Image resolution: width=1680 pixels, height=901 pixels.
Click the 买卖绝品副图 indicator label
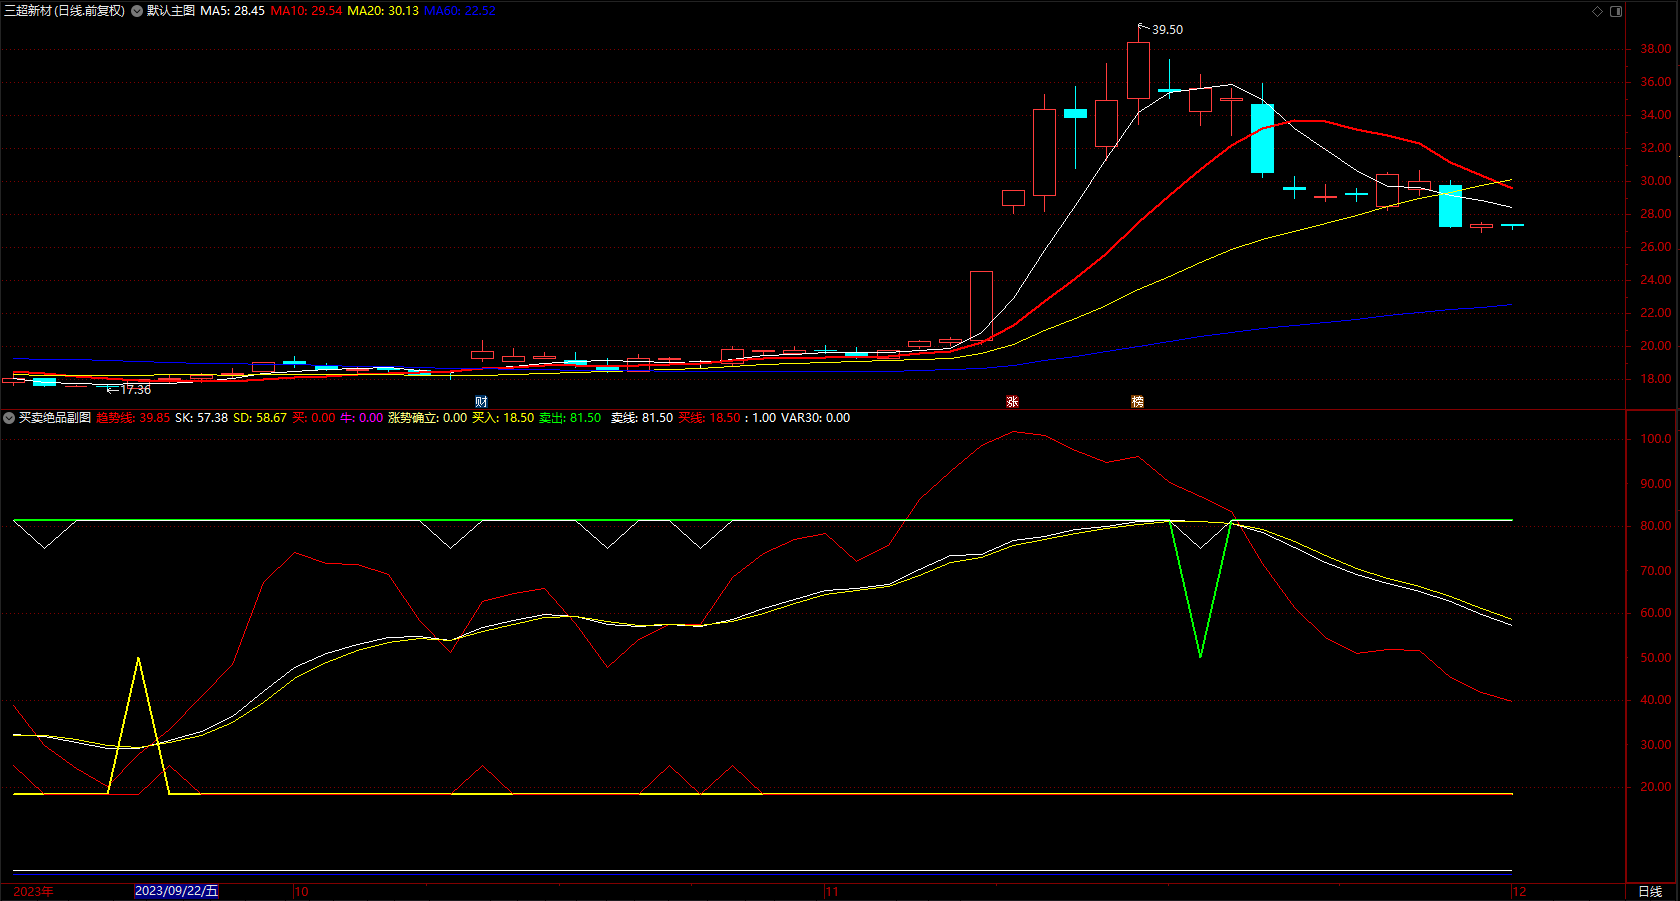click(x=55, y=418)
